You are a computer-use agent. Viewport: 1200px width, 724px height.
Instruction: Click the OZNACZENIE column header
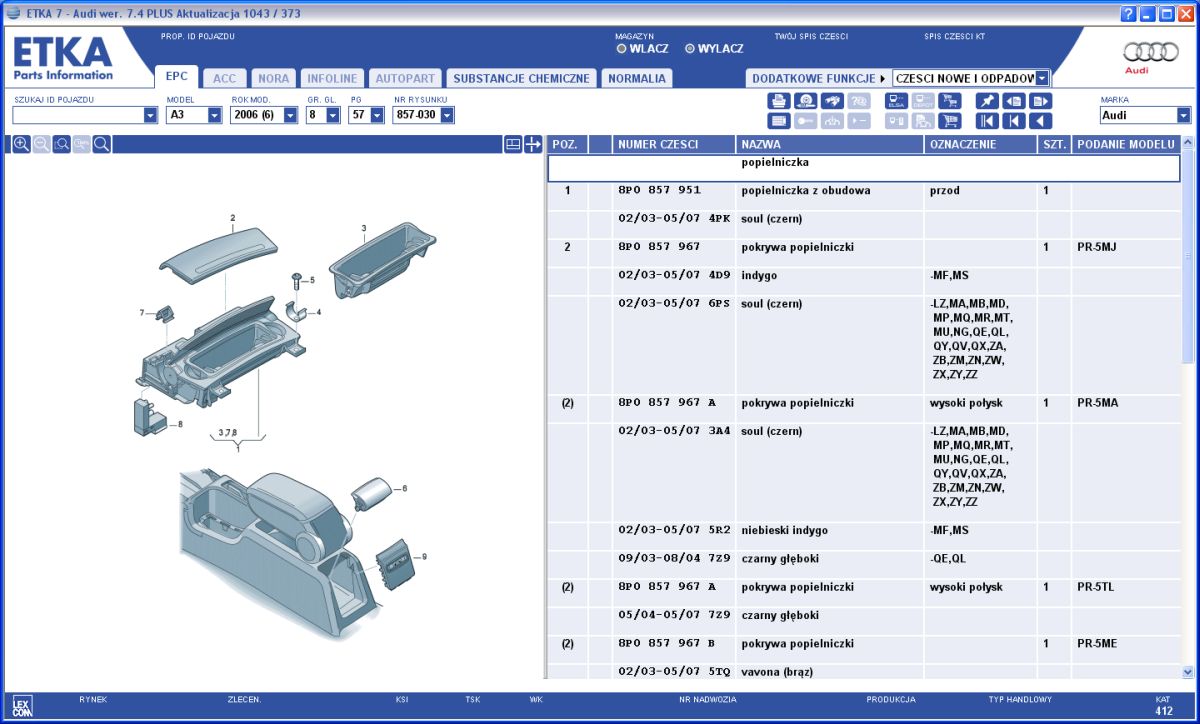pyautogui.click(x=981, y=144)
